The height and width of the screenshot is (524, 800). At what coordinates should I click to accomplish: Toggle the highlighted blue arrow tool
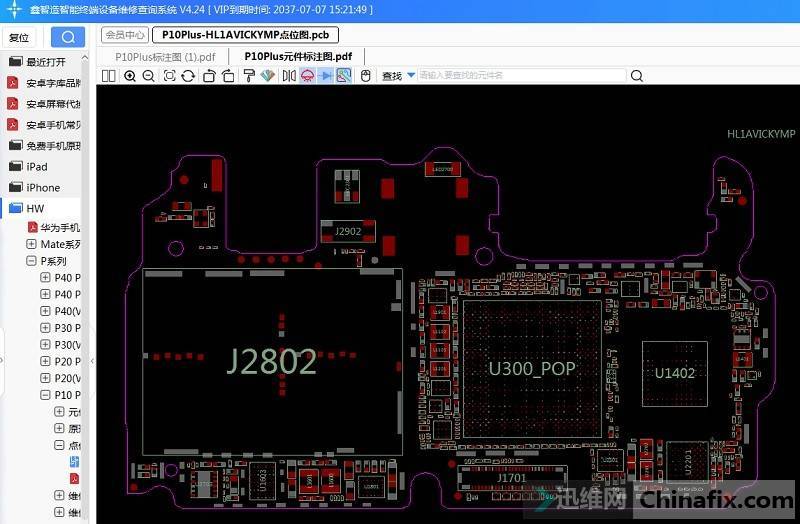click(325, 76)
